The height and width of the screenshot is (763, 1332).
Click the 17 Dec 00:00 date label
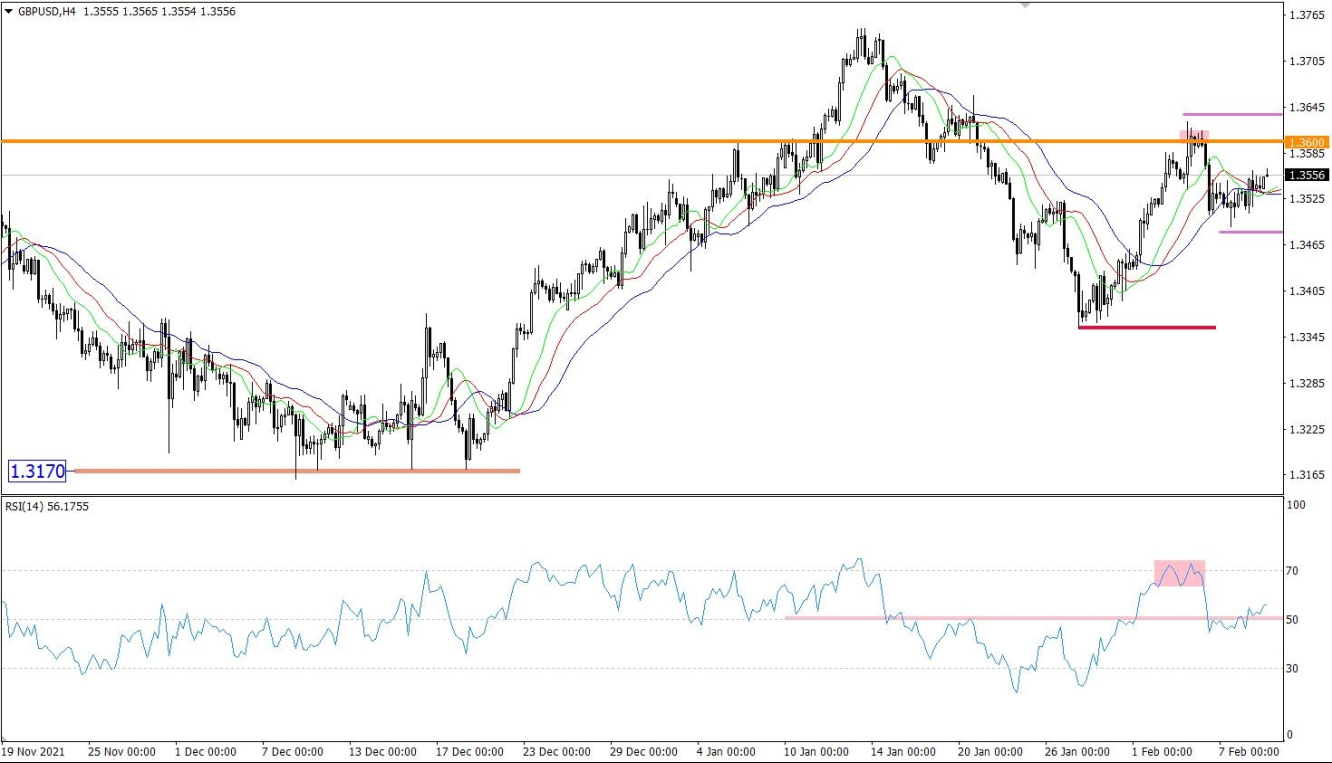click(x=469, y=751)
